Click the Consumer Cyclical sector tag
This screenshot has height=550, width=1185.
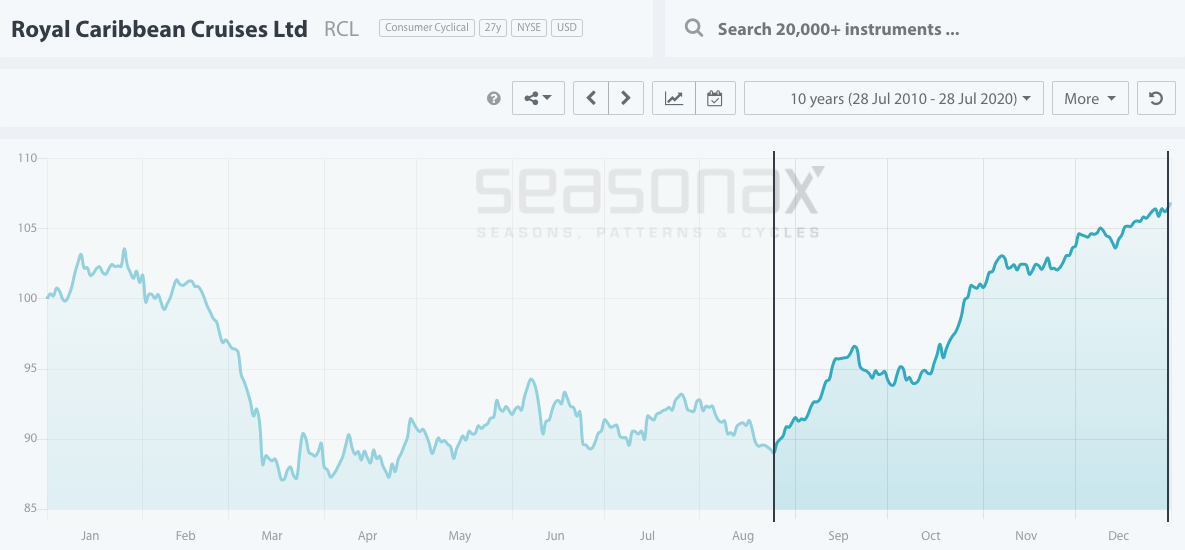[x=425, y=28]
